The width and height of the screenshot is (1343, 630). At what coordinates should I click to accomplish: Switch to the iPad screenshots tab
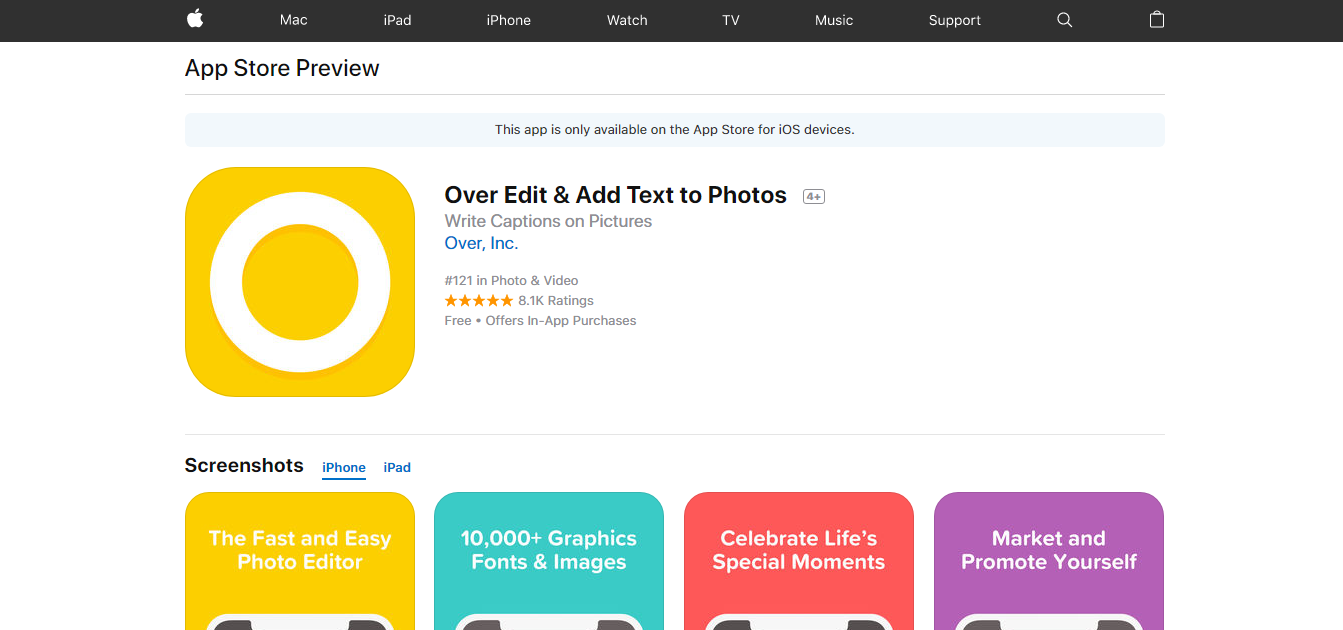pyautogui.click(x=397, y=467)
